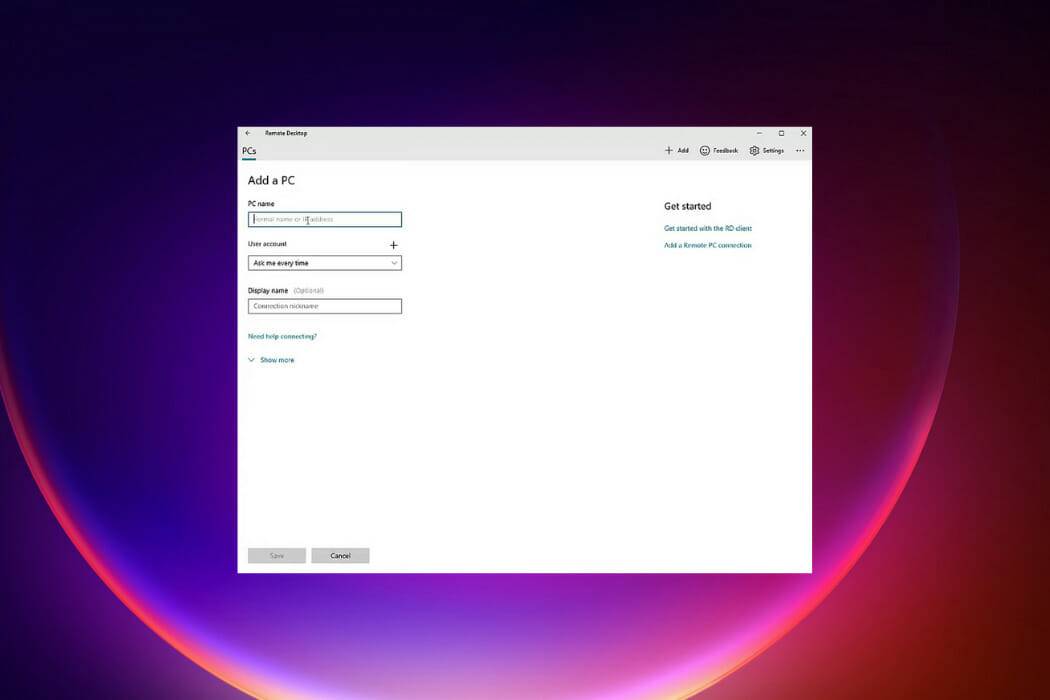Viewport: 1050px width, 700px height.
Task: Click the disabled Save button
Action: click(277, 555)
